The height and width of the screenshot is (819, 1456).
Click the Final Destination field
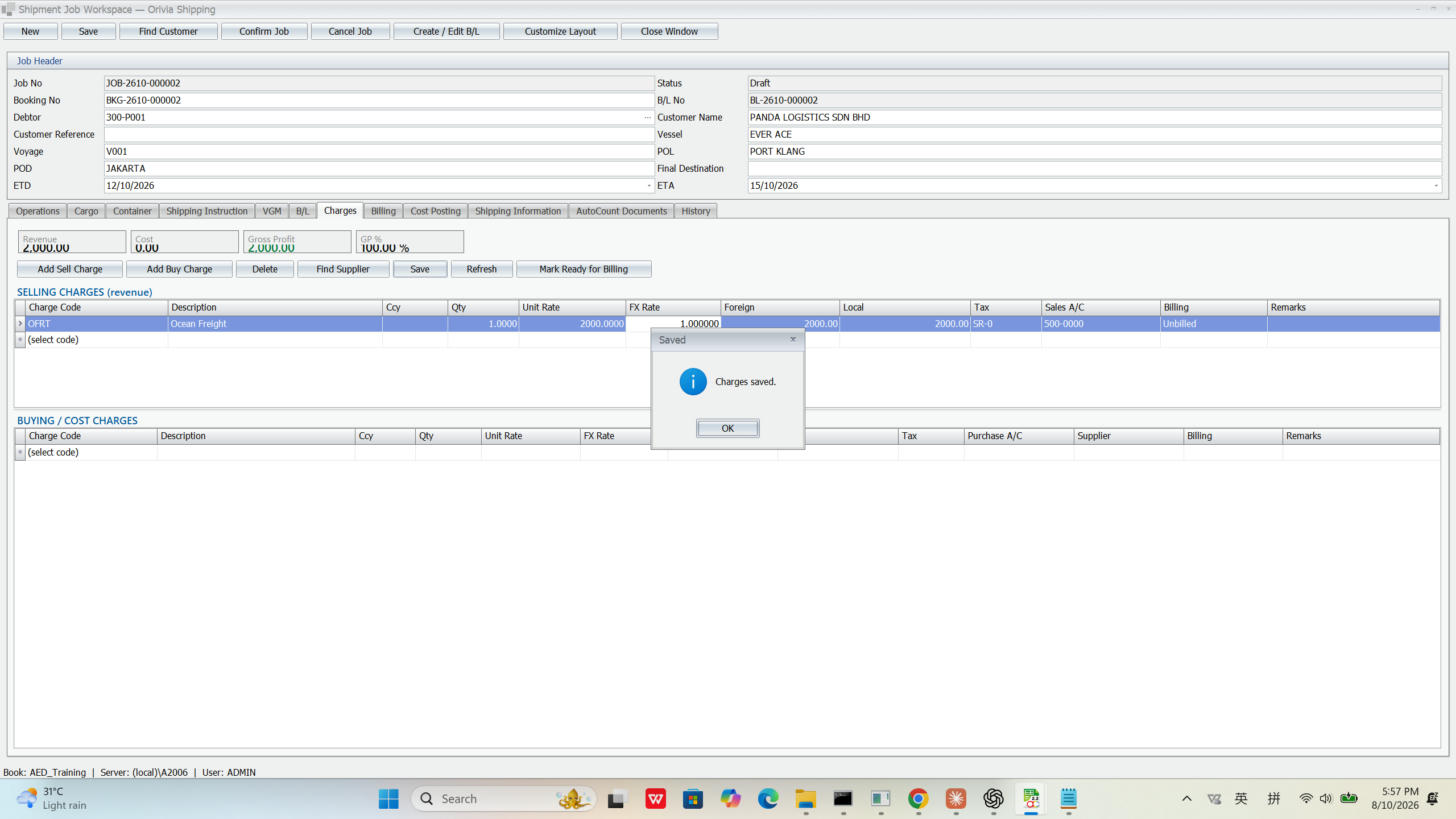click(1095, 169)
